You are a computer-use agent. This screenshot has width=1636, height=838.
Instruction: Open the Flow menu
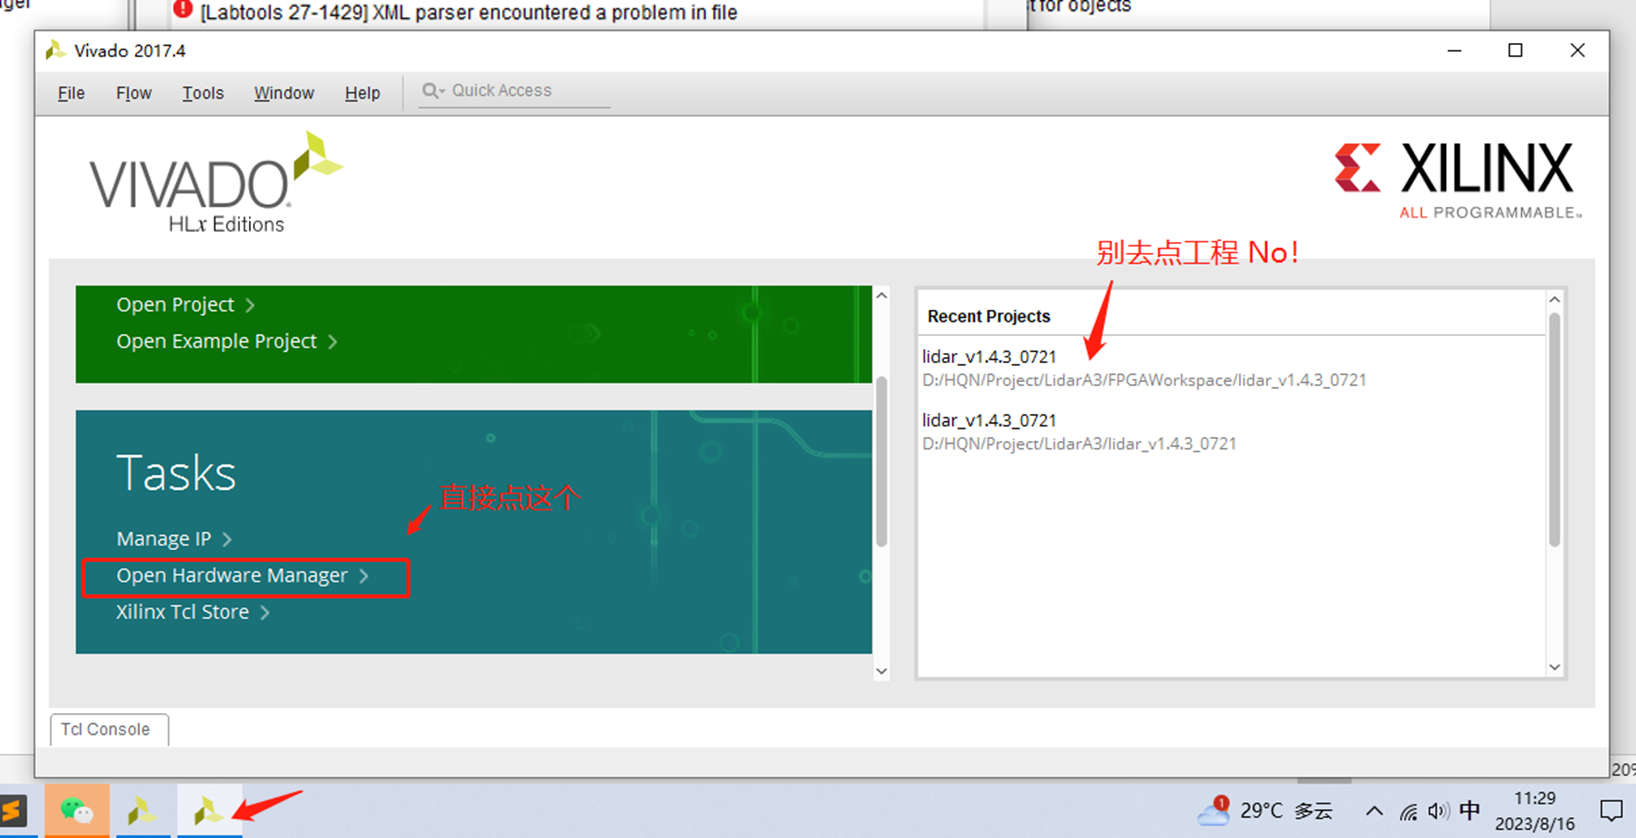(133, 93)
